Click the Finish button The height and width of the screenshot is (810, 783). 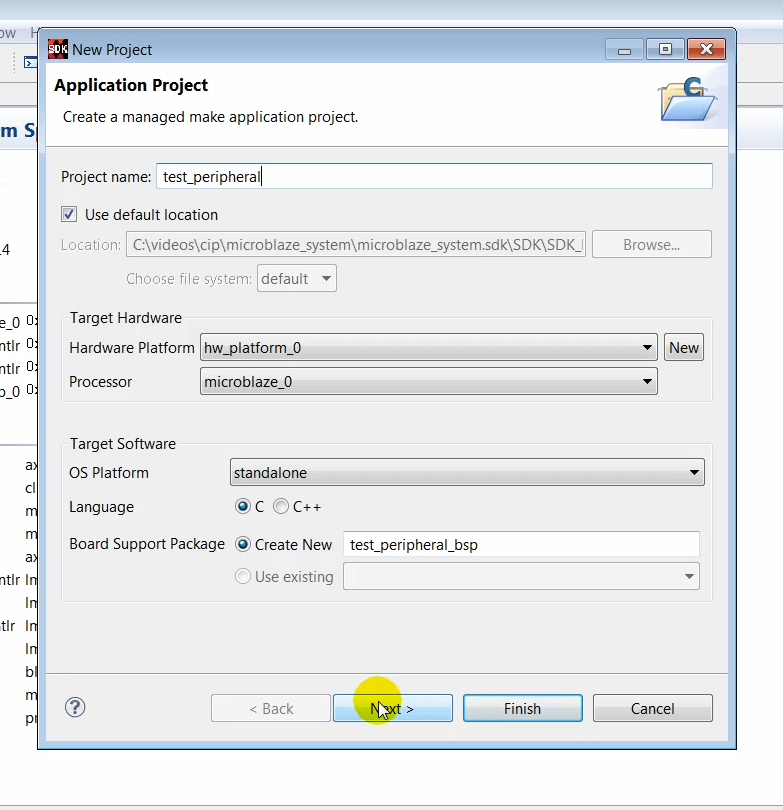(523, 708)
